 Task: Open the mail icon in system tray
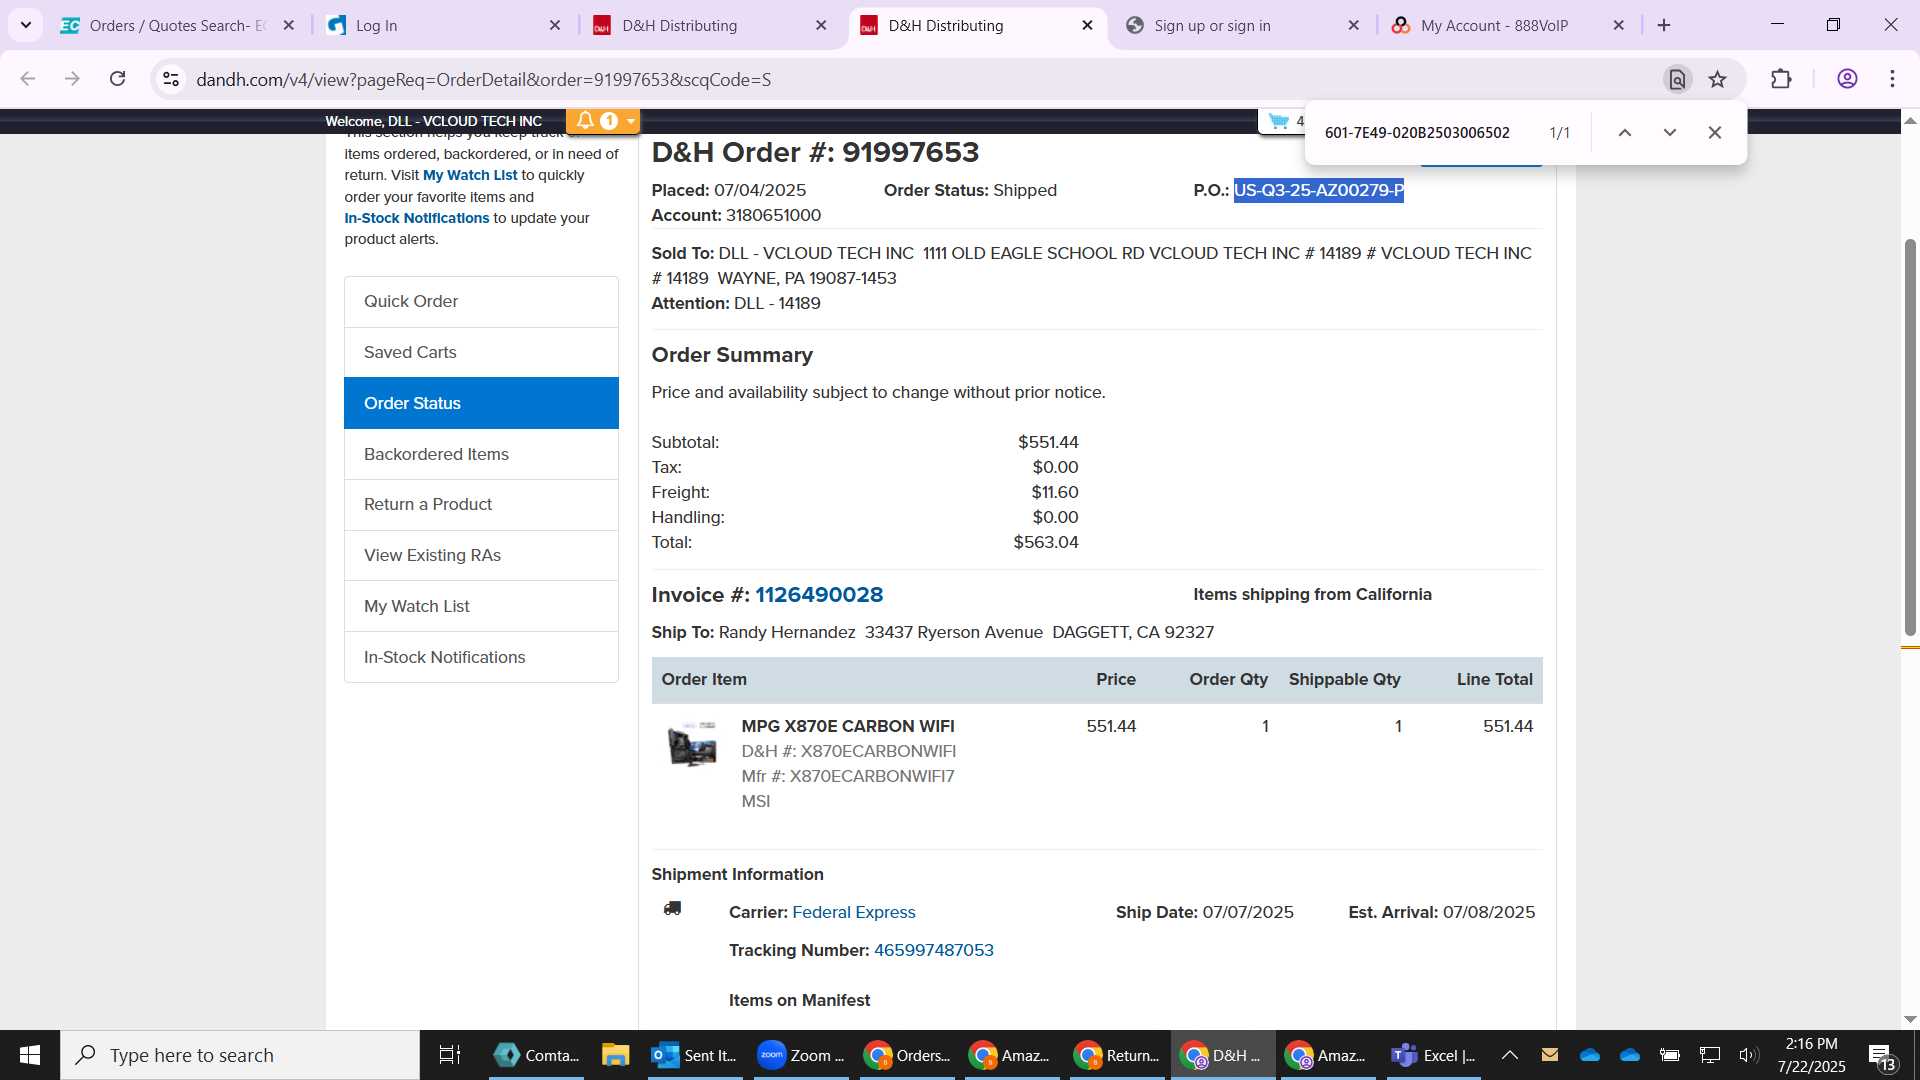coord(1550,1055)
